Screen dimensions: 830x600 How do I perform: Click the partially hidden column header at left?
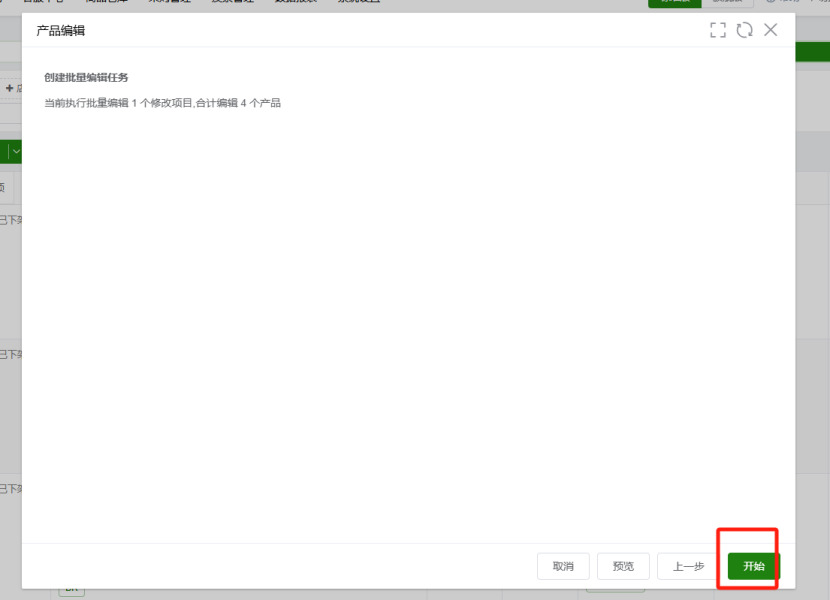(x=5, y=187)
